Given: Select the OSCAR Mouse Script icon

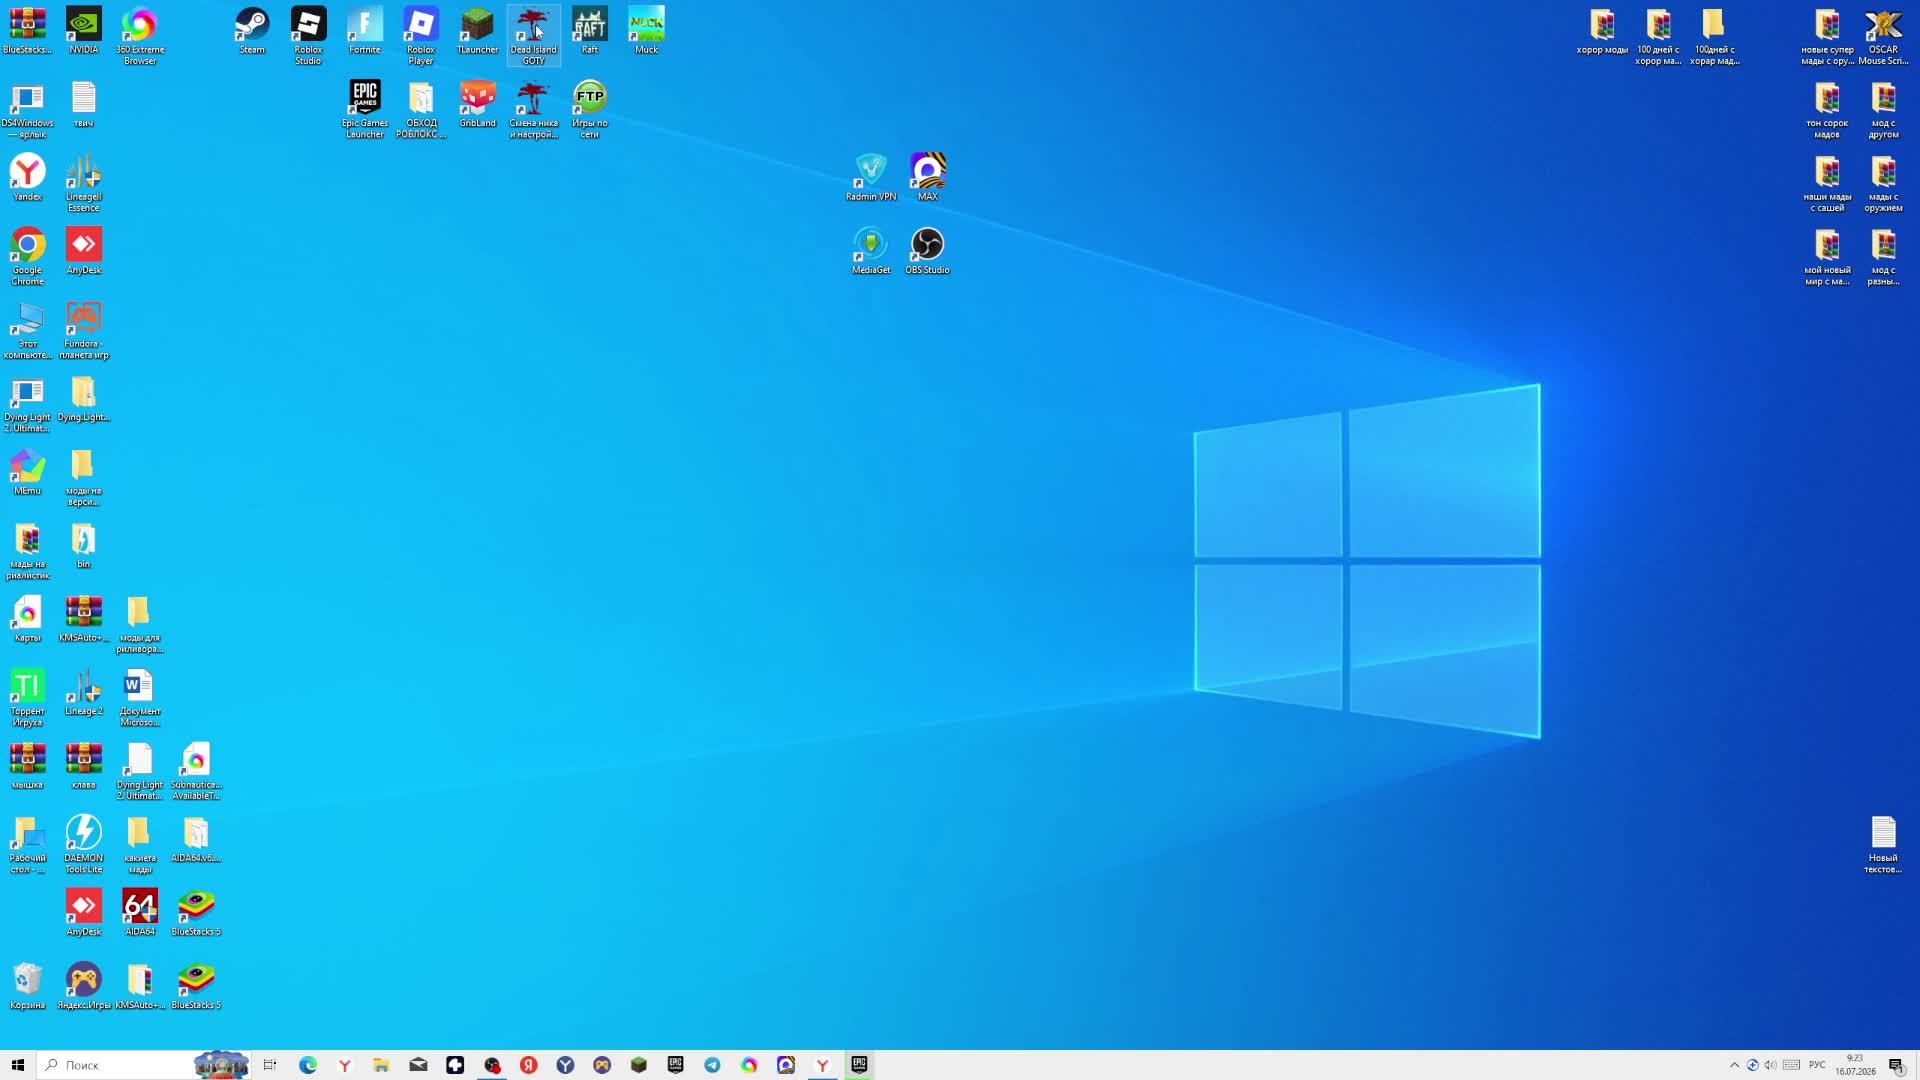Looking at the screenshot, I should (x=1883, y=36).
